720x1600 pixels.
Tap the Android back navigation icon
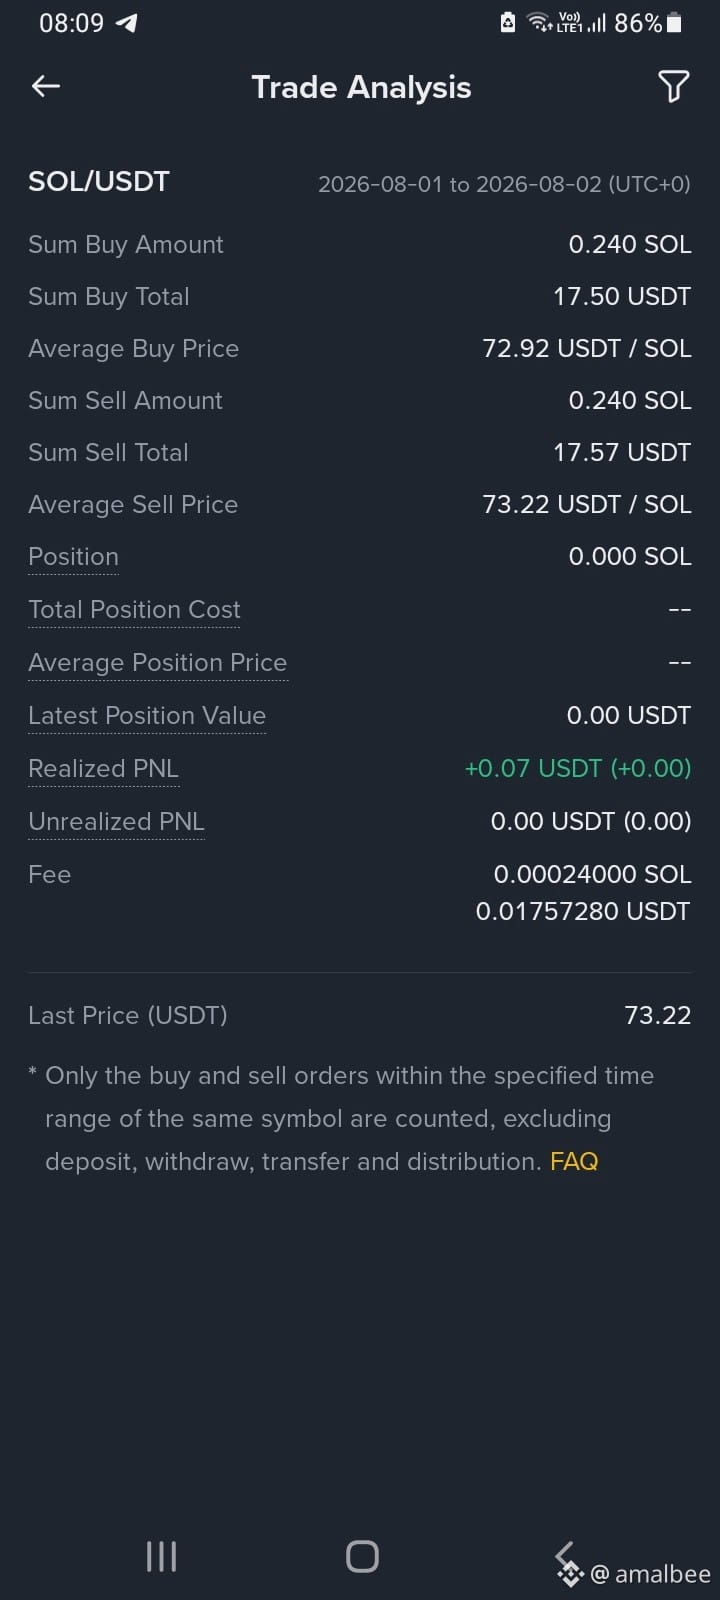(565, 1556)
